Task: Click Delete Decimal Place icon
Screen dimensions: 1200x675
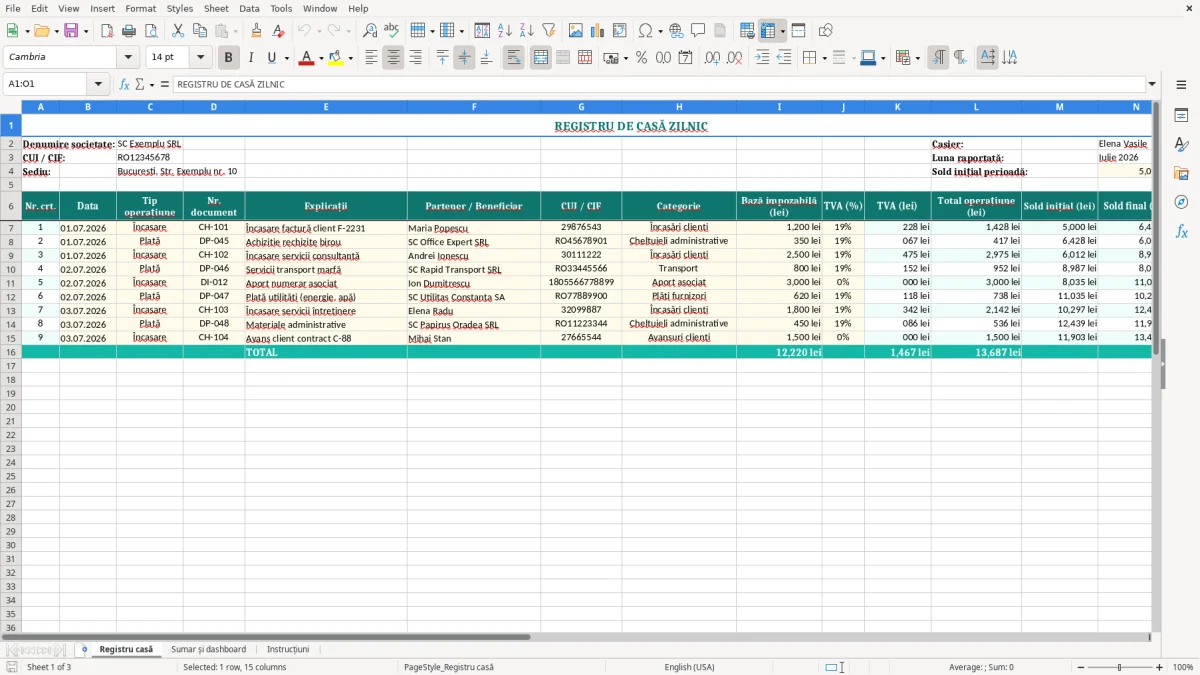Action: click(735, 58)
